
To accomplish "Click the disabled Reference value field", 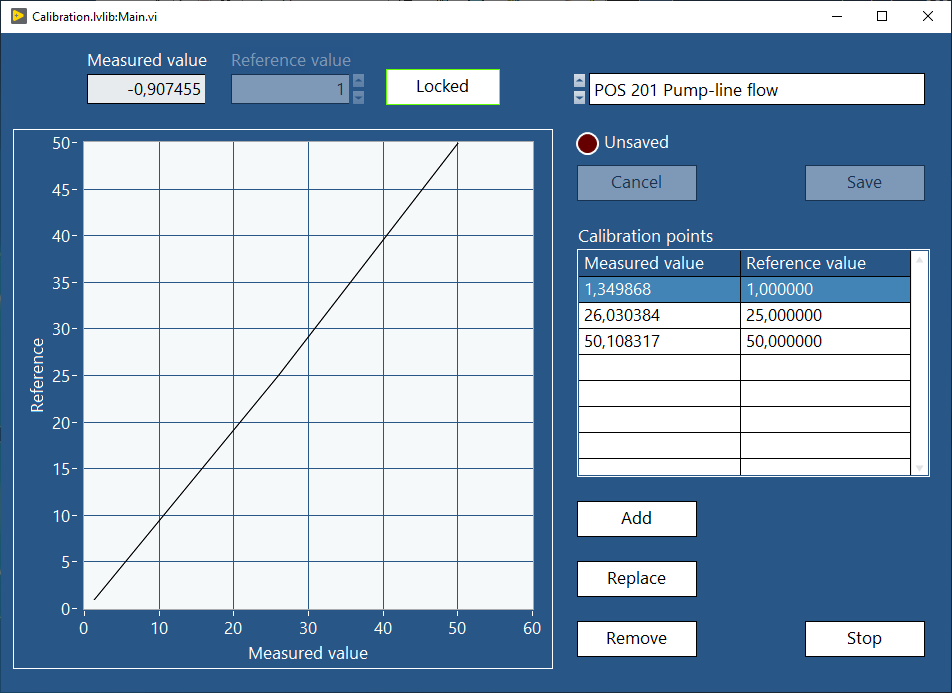I will point(290,89).
